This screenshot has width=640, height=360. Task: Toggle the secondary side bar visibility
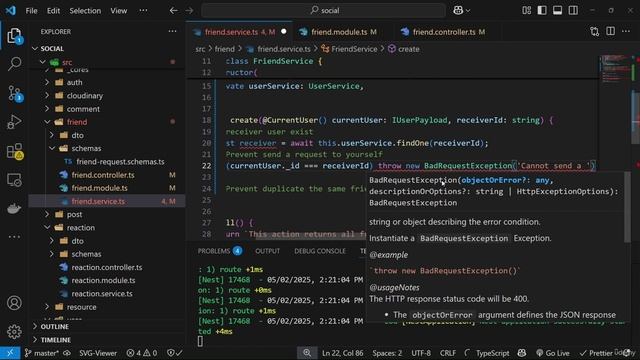click(x=573, y=11)
